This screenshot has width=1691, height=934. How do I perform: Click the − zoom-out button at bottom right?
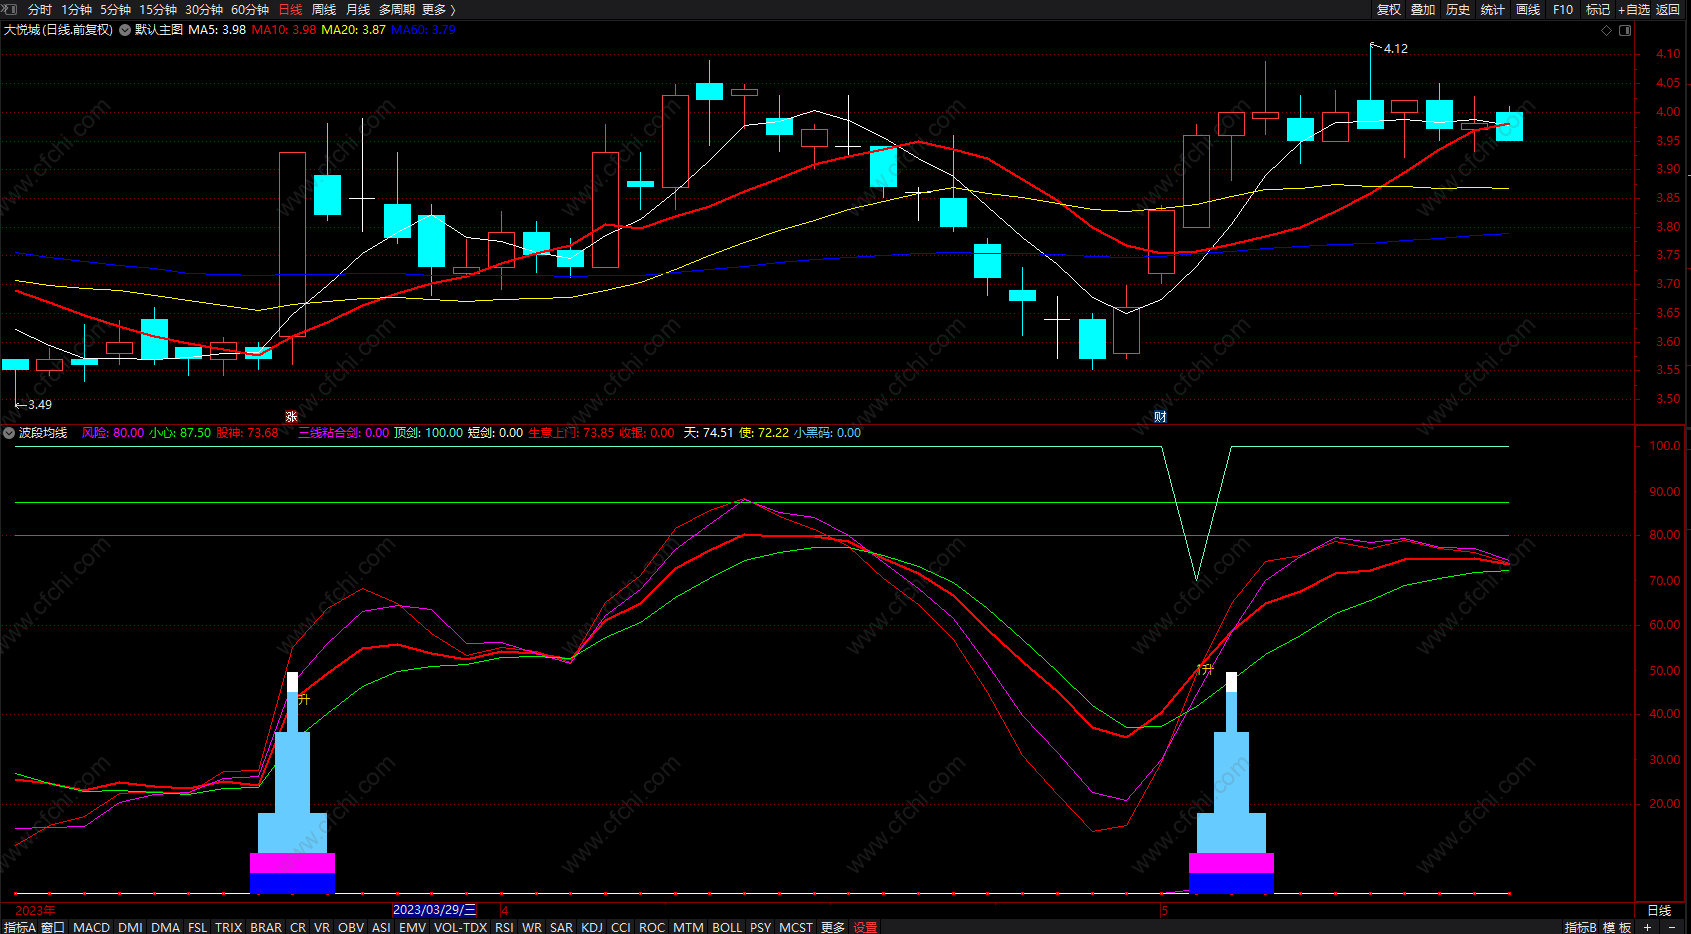[x=1672, y=927]
